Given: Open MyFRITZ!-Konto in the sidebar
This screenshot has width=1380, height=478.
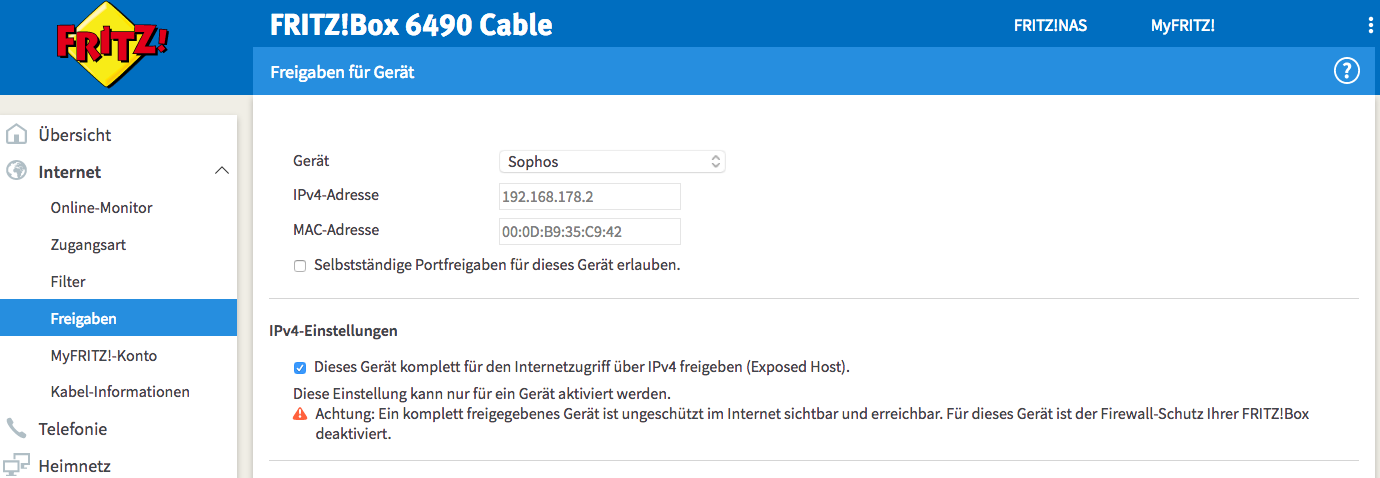Looking at the screenshot, I should (x=103, y=356).
